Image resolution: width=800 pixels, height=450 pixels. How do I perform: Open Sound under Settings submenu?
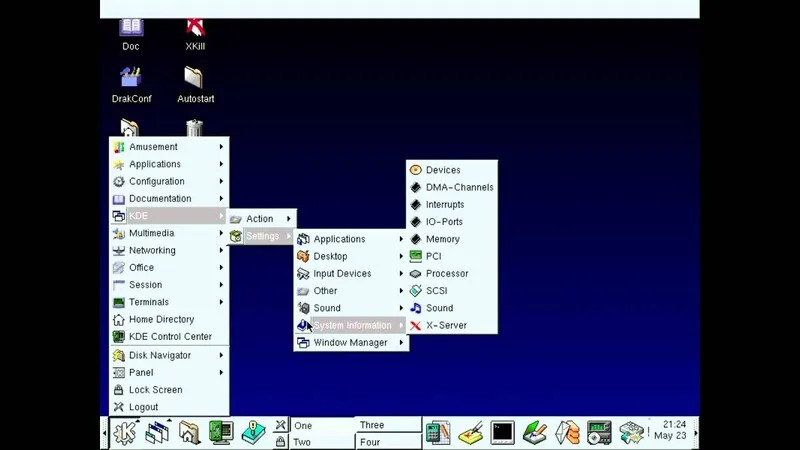[x=351, y=308]
